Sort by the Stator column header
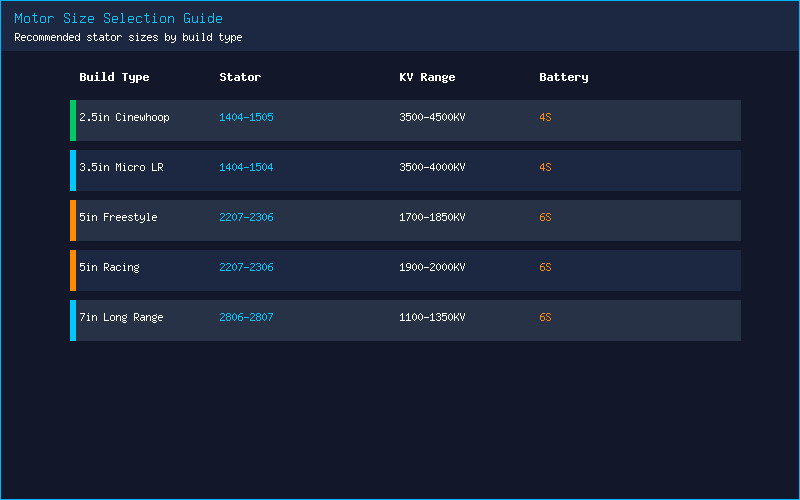The height and width of the screenshot is (500, 800). (240, 77)
